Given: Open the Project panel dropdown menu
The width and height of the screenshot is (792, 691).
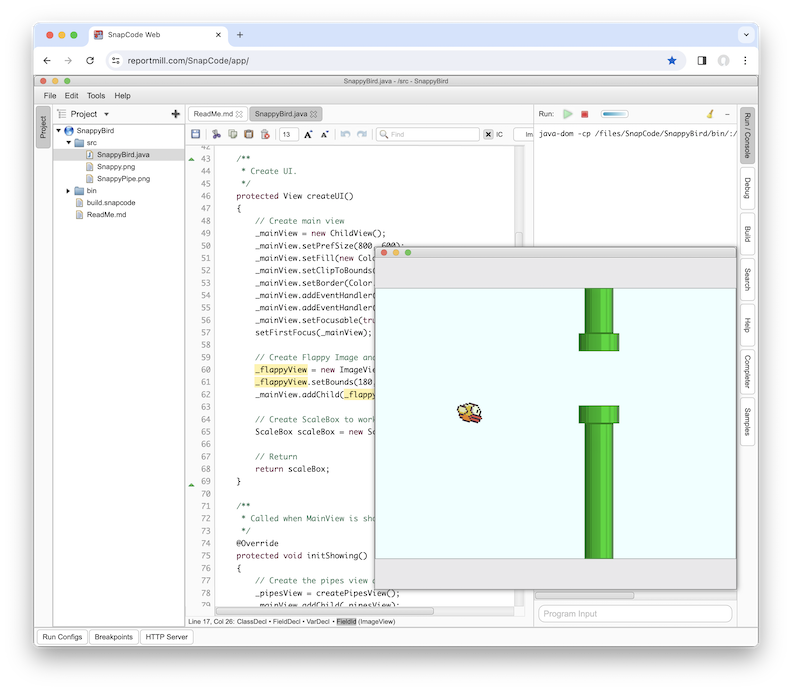Looking at the screenshot, I should [x=107, y=114].
